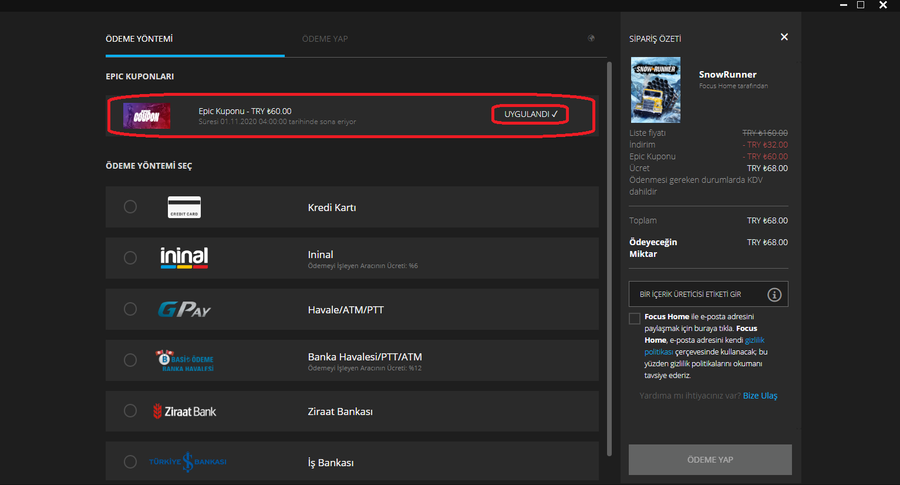Select Kredi Kartı radio button
This screenshot has width=900, height=485.
[130, 207]
